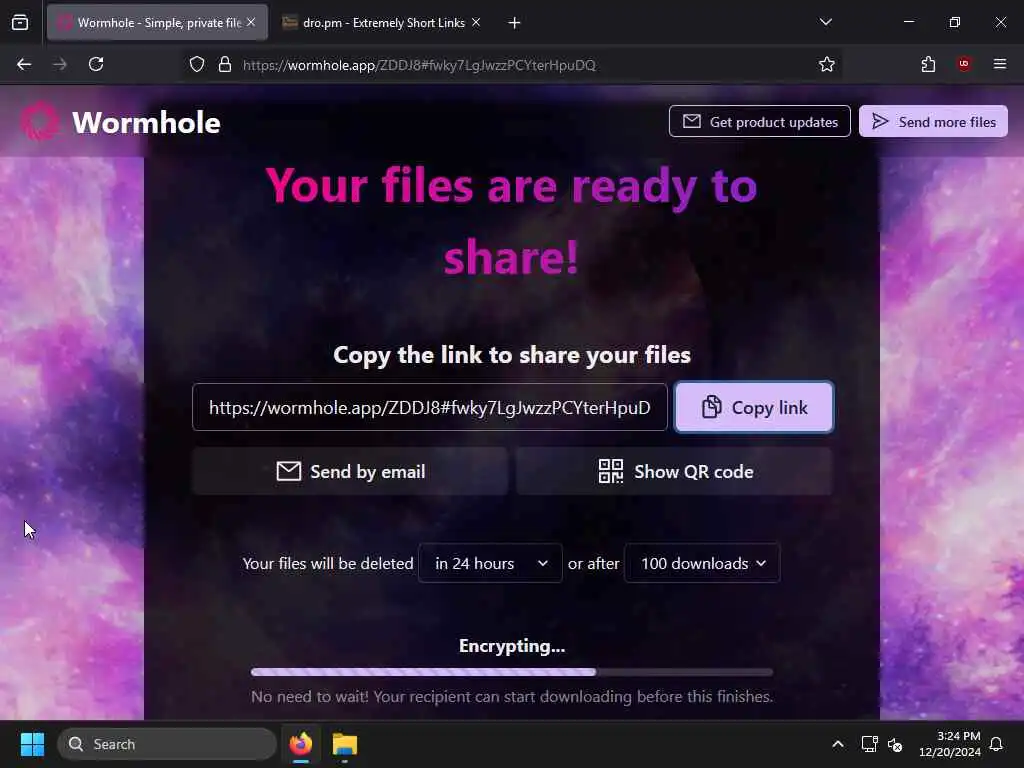The width and height of the screenshot is (1024, 768).
Task: Reload the page with the refresh icon
Action: click(96, 64)
